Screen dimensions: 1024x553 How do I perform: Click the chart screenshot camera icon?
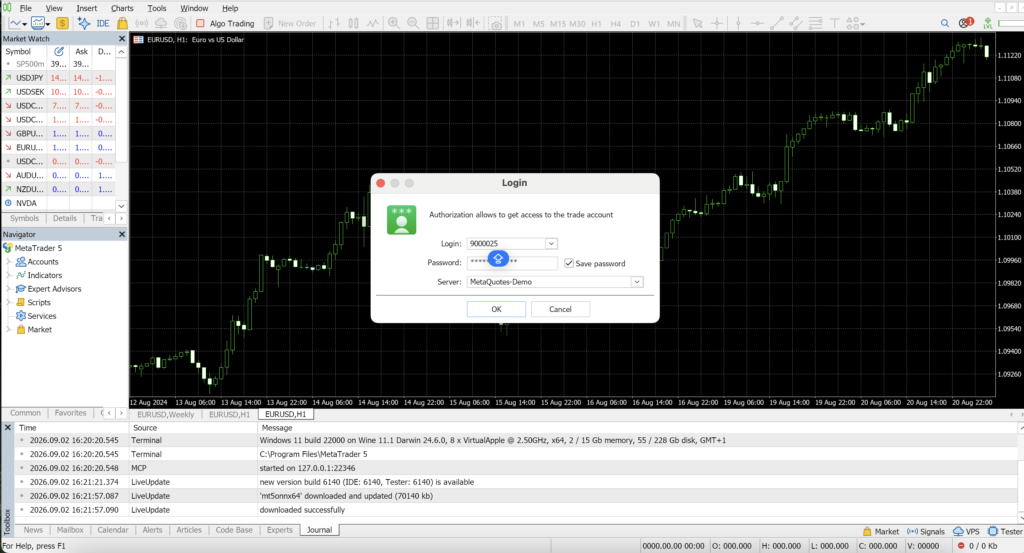pyautogui.click(x=496, y=24)
